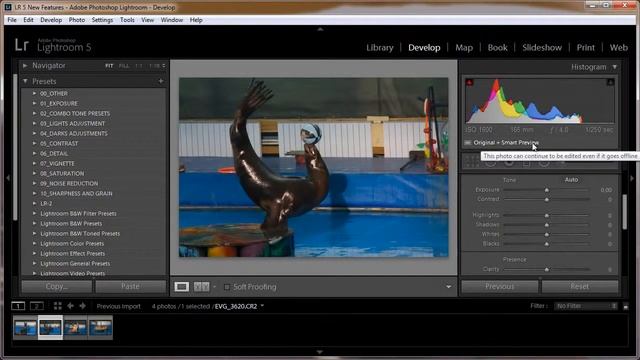Image resolution: width=640 pixels, height=360 pixels.
Task: Collapse the right panel group arrow
Action: [x=632, y=178]
